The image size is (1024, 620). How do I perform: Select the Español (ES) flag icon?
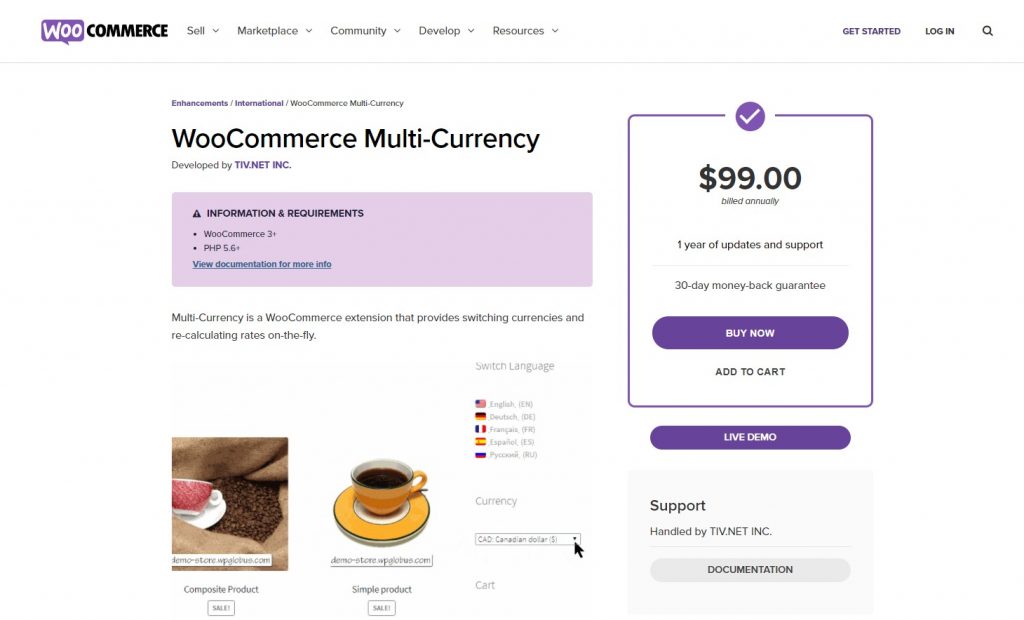click(481, 442)
